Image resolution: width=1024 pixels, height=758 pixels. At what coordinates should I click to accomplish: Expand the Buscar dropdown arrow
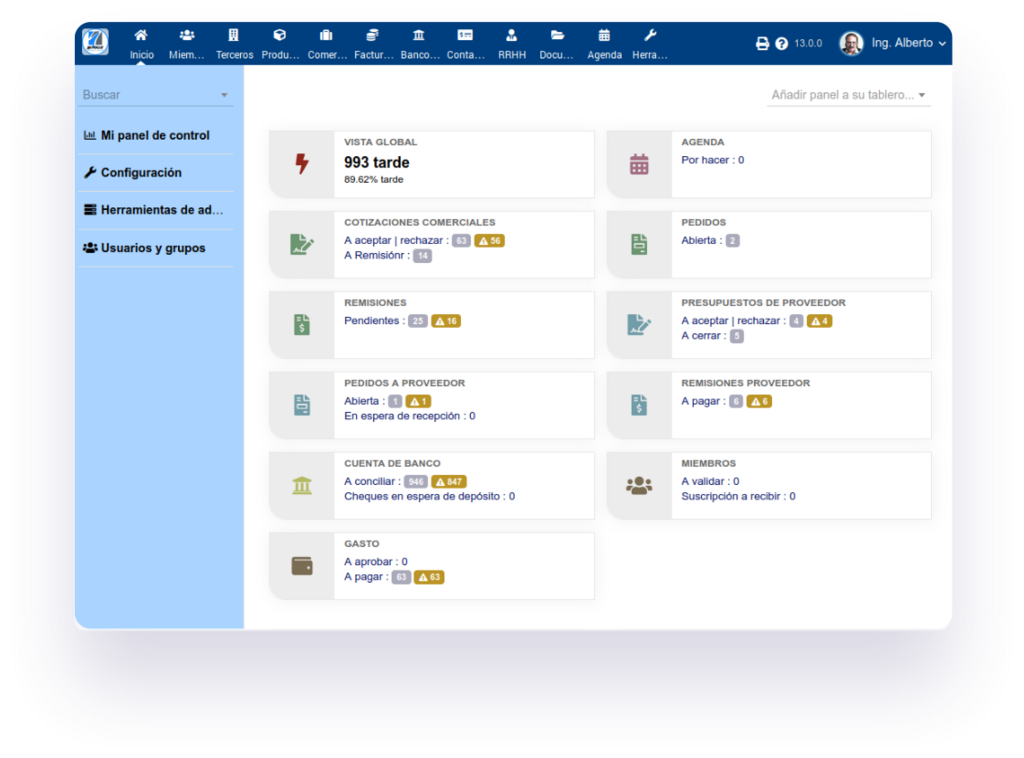tap(224, 96)
